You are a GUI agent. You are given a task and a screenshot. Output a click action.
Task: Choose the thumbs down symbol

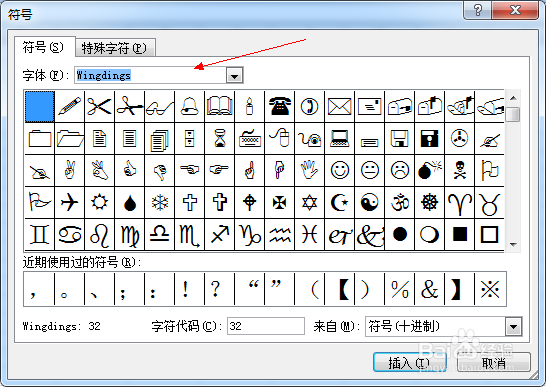point(159,170)
